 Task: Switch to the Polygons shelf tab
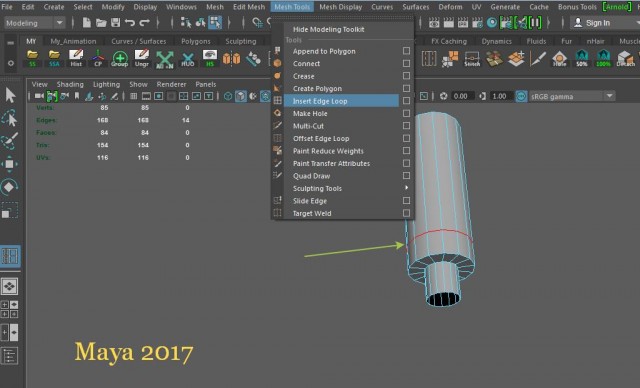pyautogui.click(x=196, y=41)
